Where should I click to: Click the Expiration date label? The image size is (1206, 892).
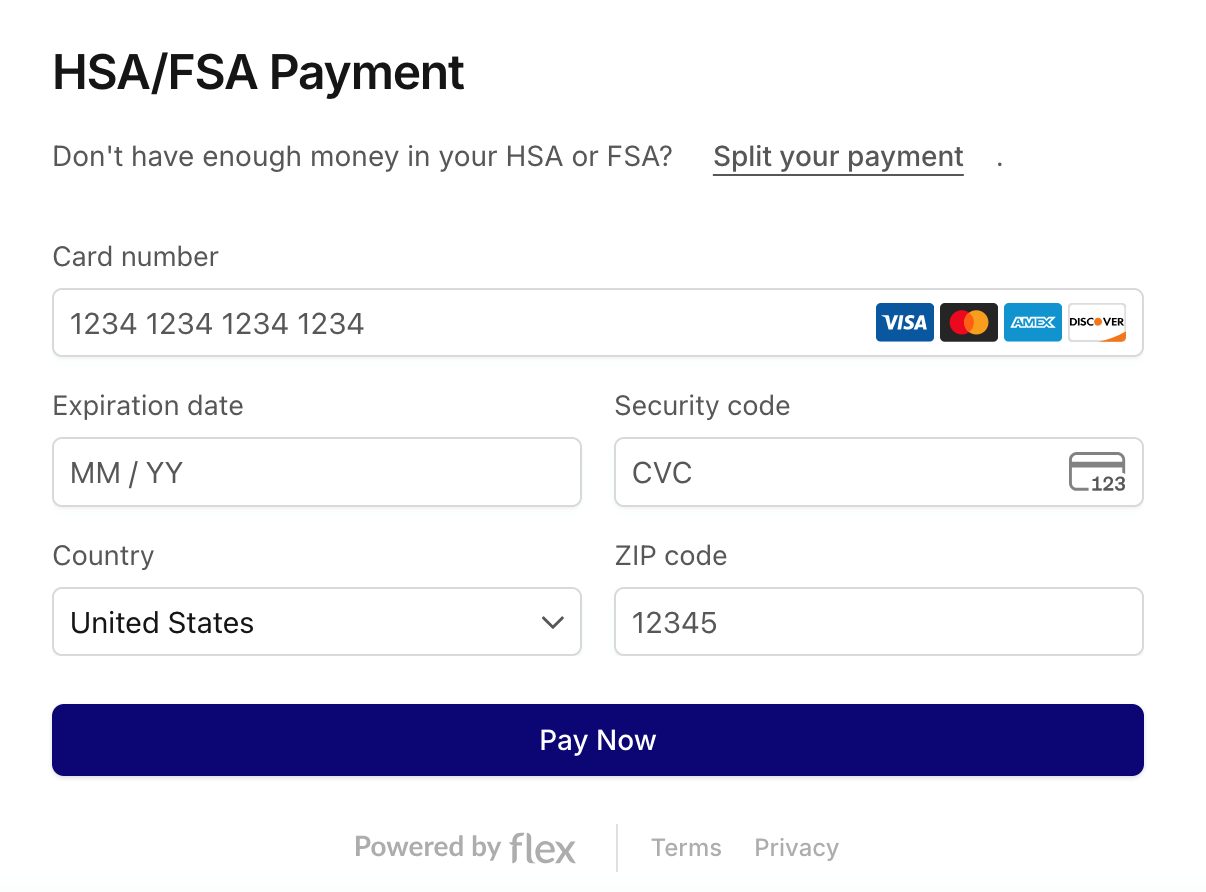pyautogui.click(x=148, y=406)
